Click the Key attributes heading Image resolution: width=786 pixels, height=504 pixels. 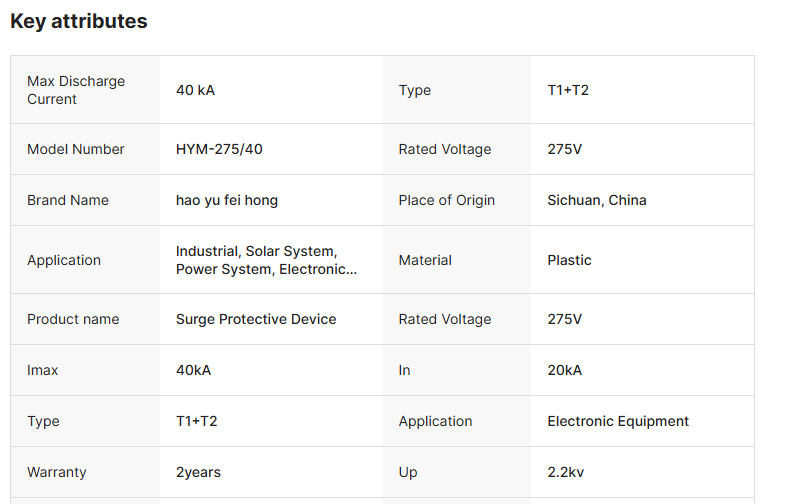(79, 21)
